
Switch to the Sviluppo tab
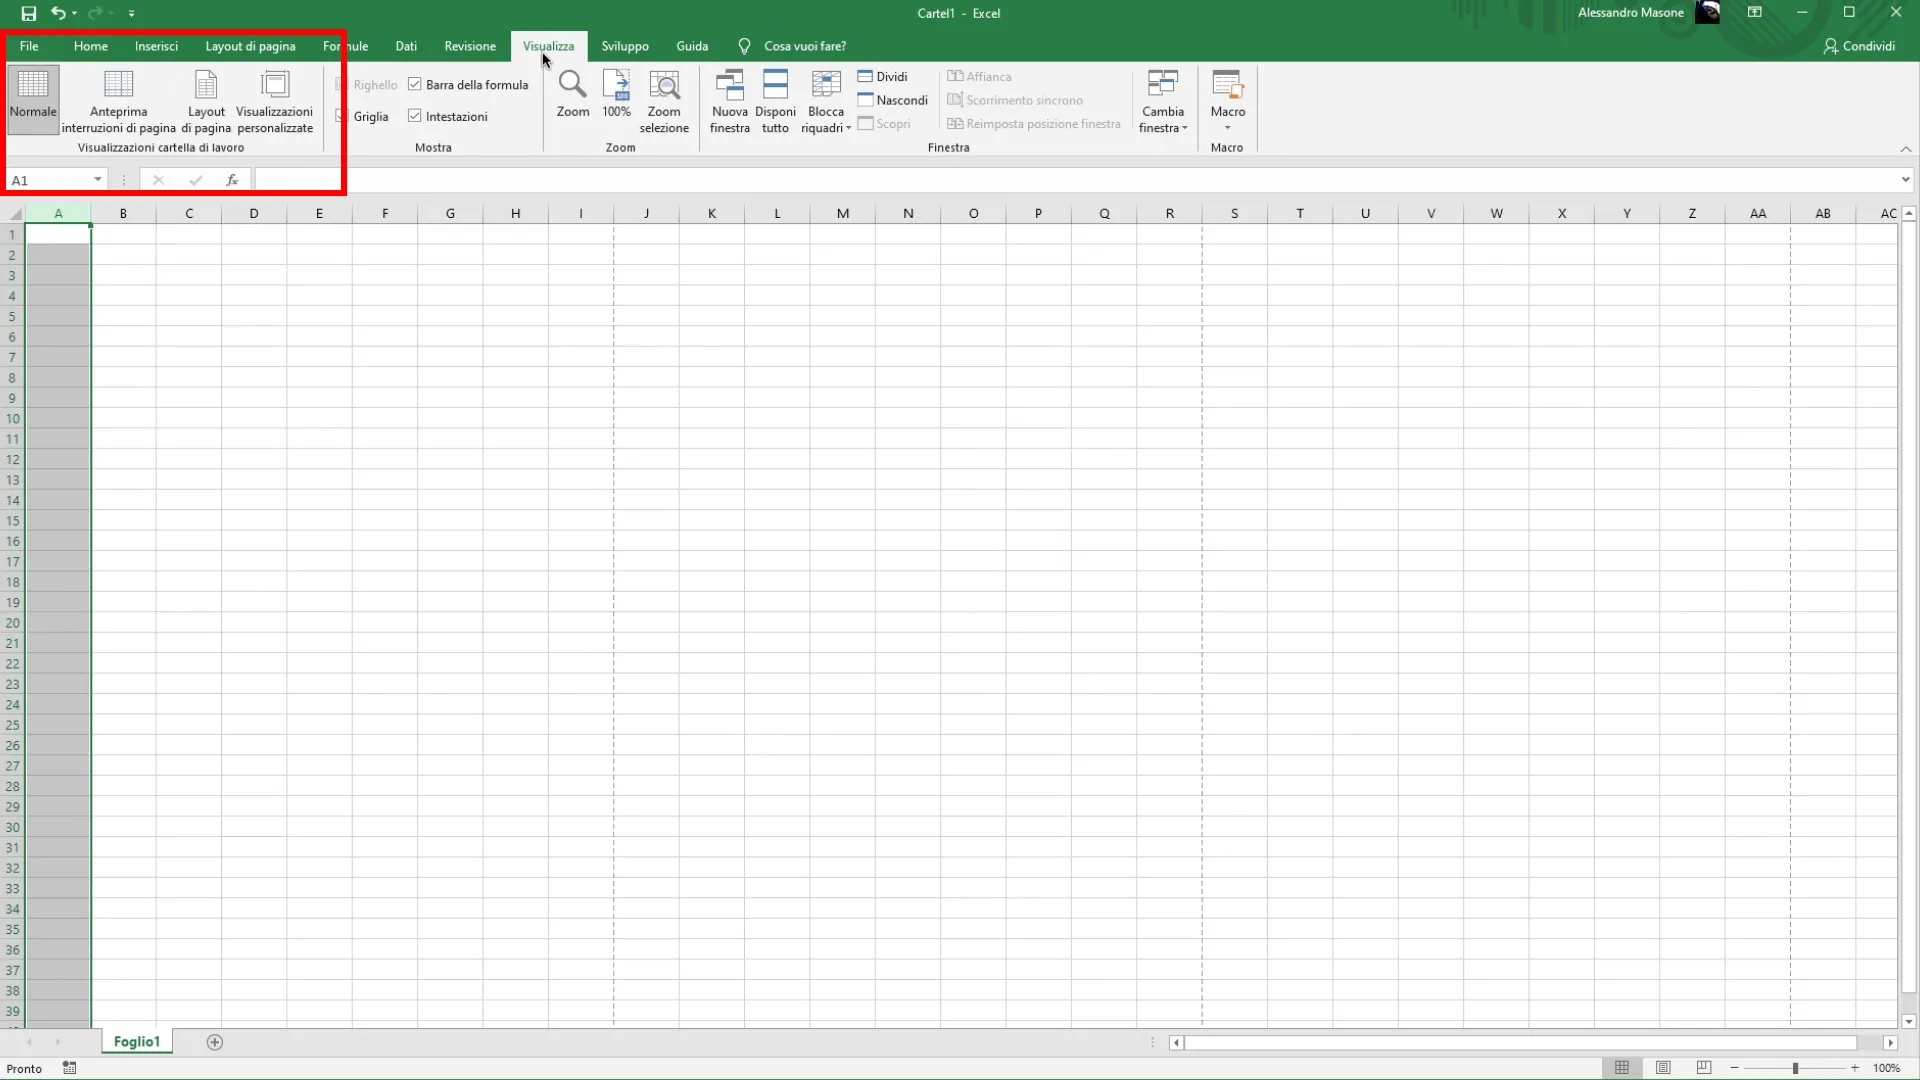tap(625, 46)
